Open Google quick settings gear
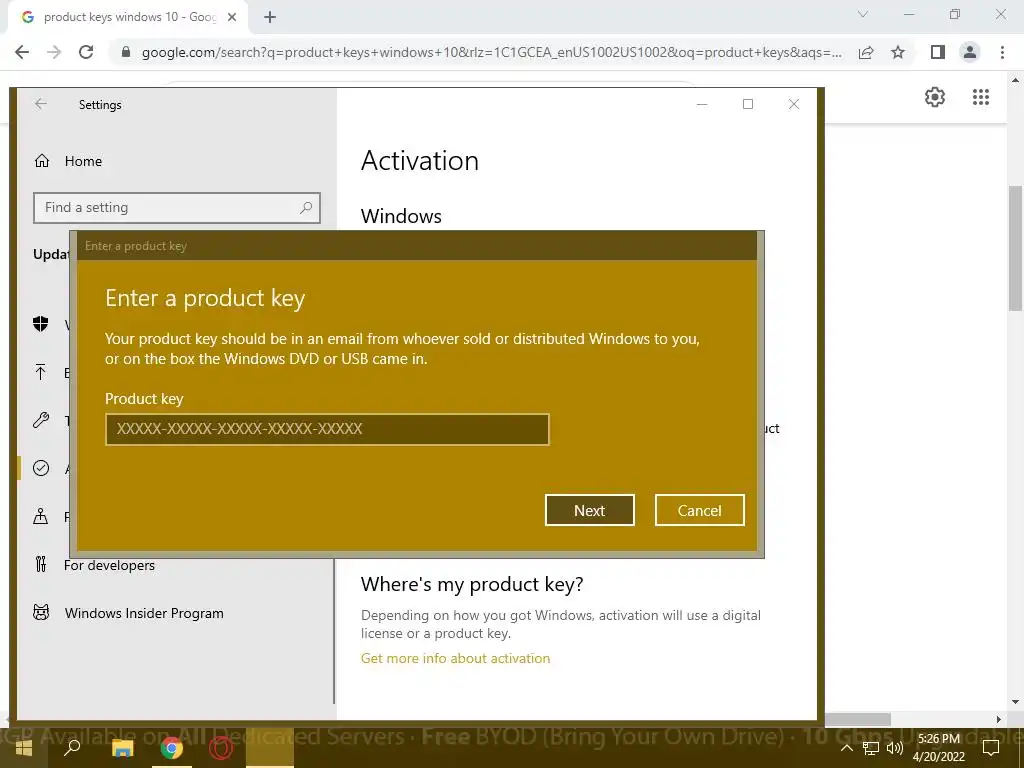 pyautogui.click(x=935, y=97)
